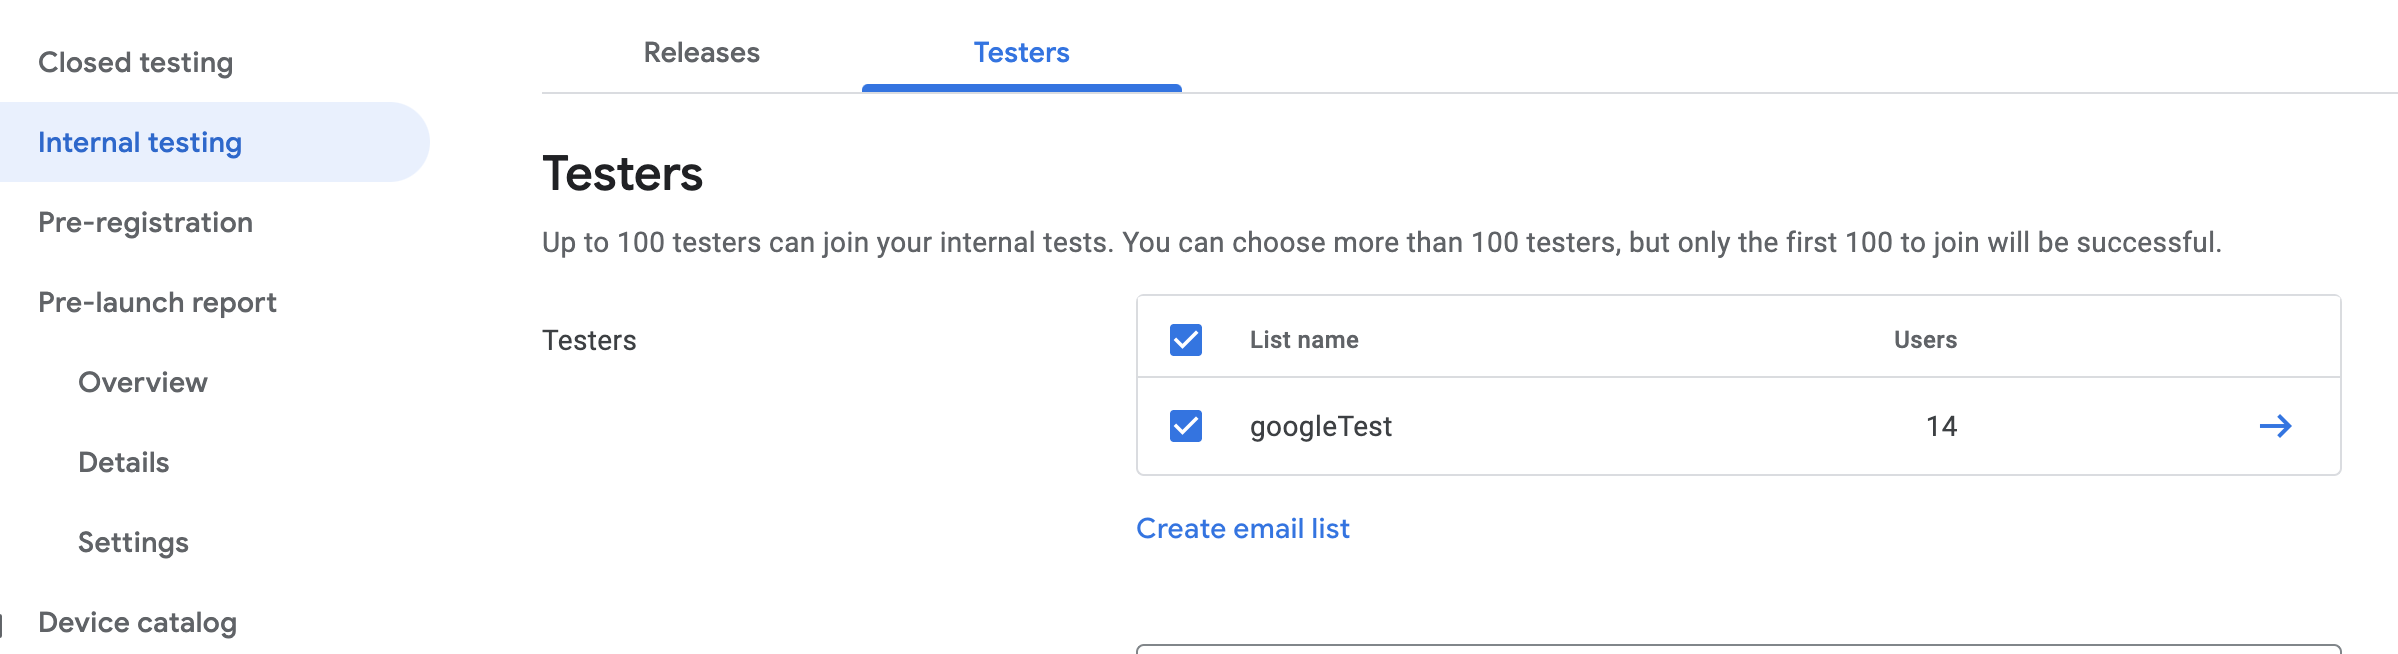This screenshot has width=2398, height=654.
Task: Select Closed testing from the sidebar
Action: click(x=135, y=62)
